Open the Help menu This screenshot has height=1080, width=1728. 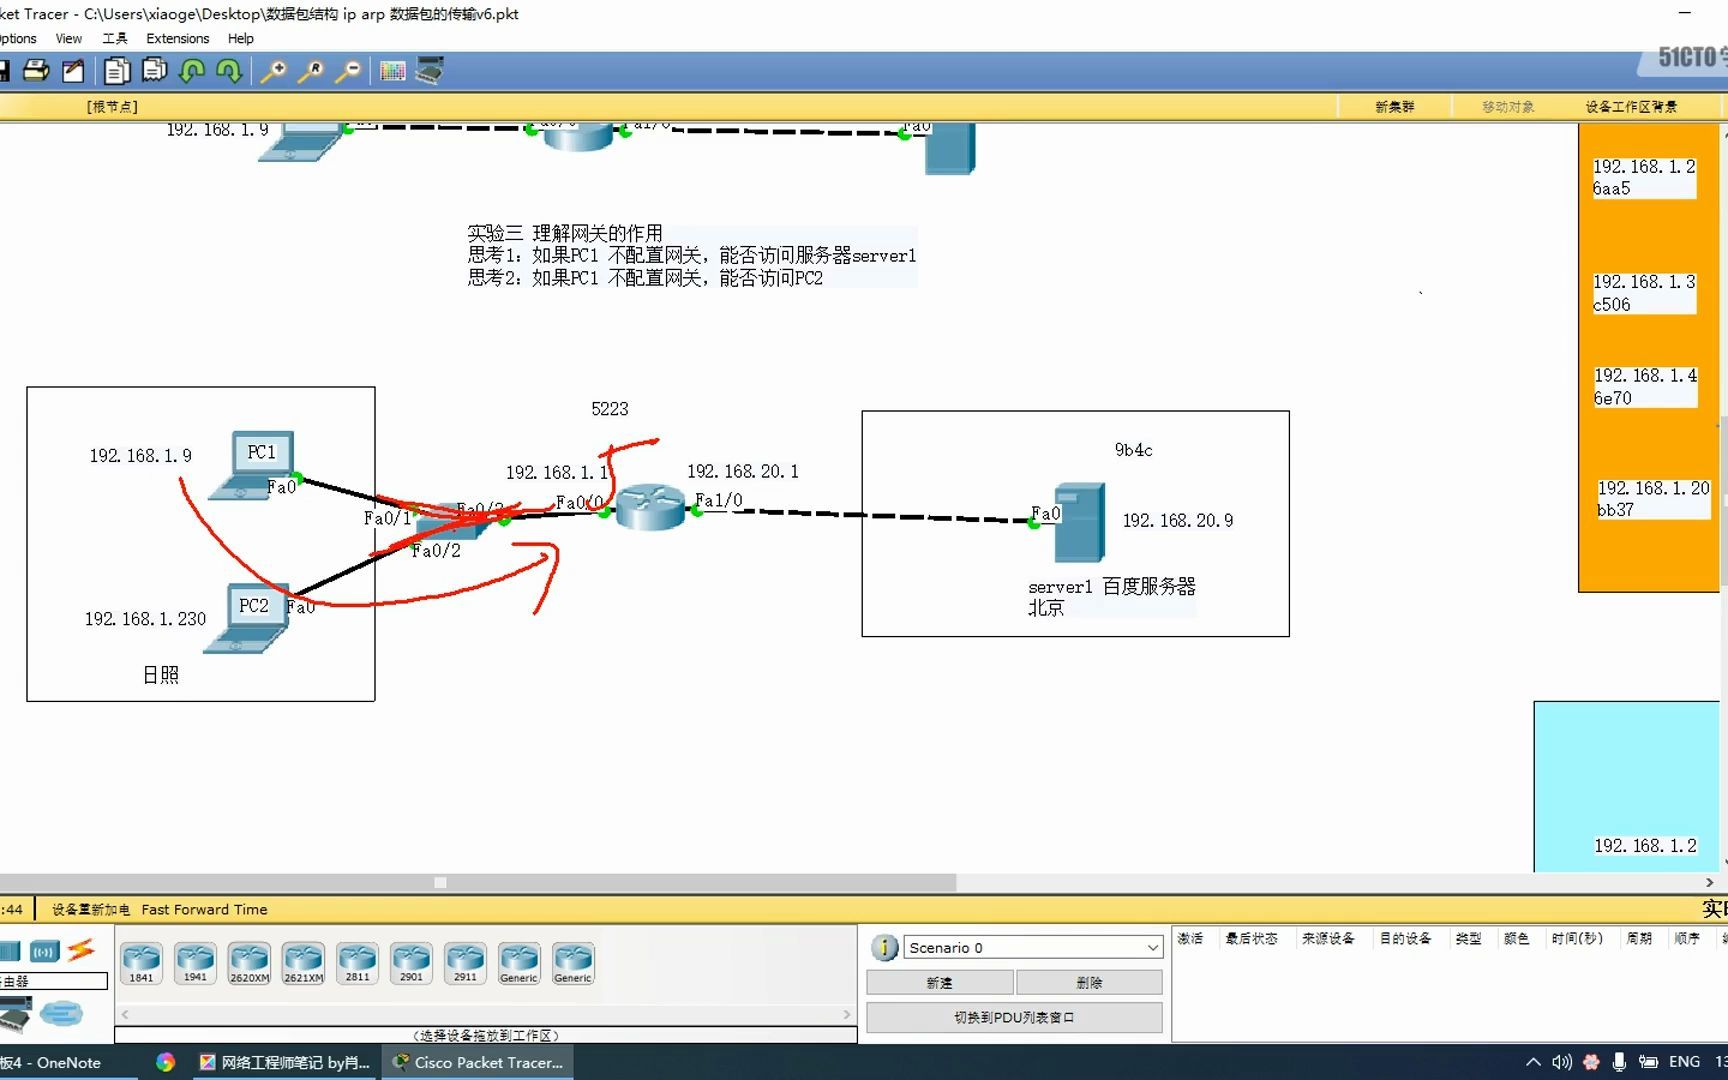[x=241, y=39]
